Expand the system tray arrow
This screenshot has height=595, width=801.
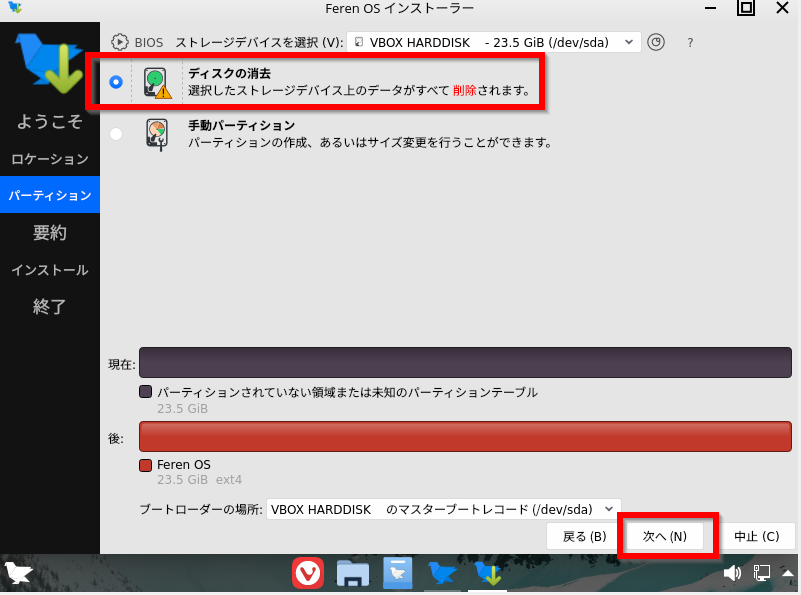788,573
